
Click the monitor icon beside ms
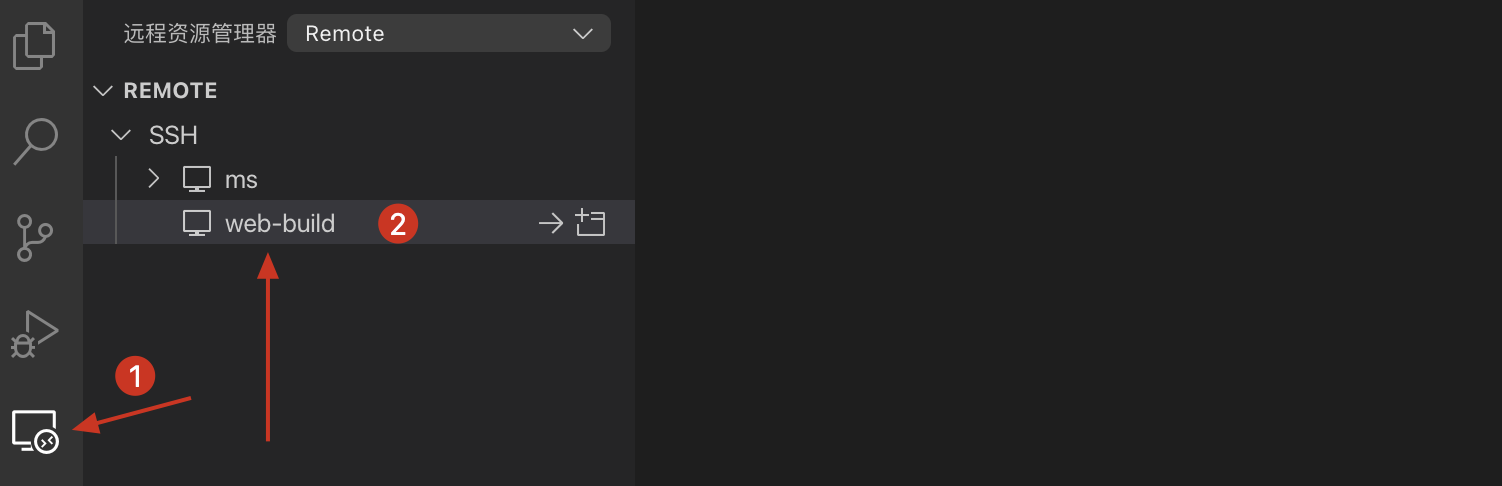click(x=197, y=180)
